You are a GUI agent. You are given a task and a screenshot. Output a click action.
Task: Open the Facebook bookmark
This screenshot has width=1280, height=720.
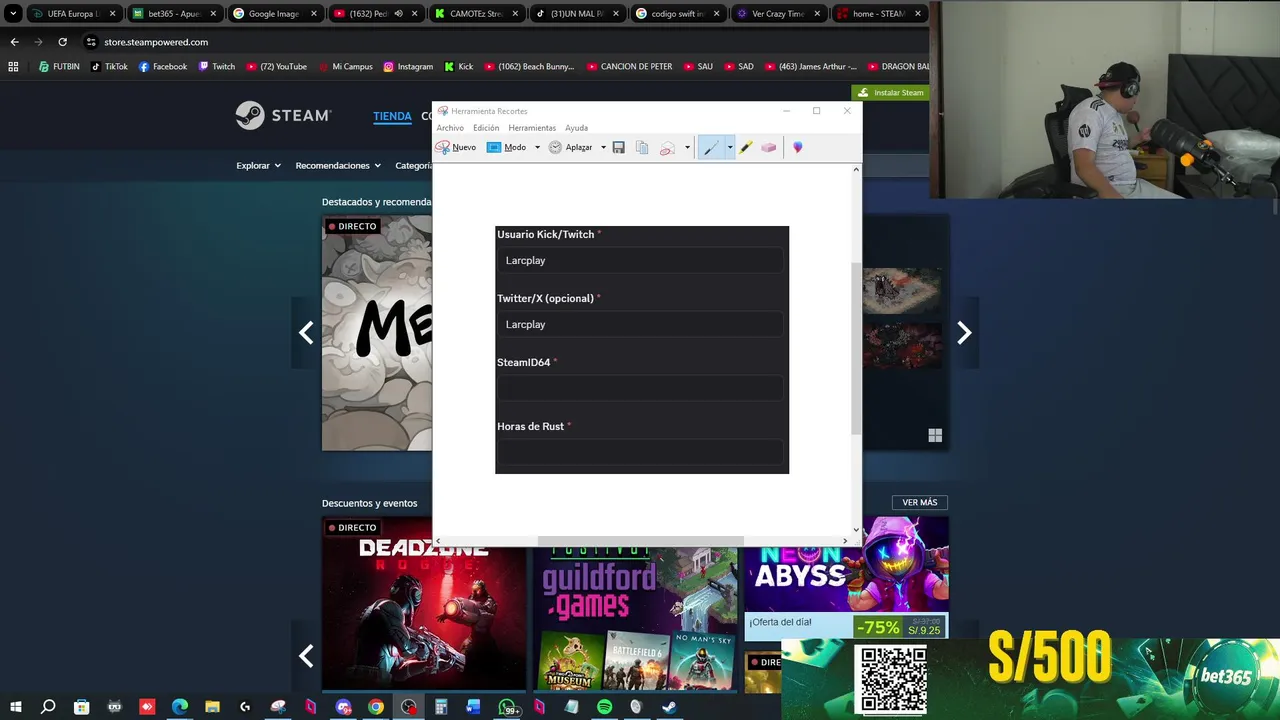[x=163, y=67]
